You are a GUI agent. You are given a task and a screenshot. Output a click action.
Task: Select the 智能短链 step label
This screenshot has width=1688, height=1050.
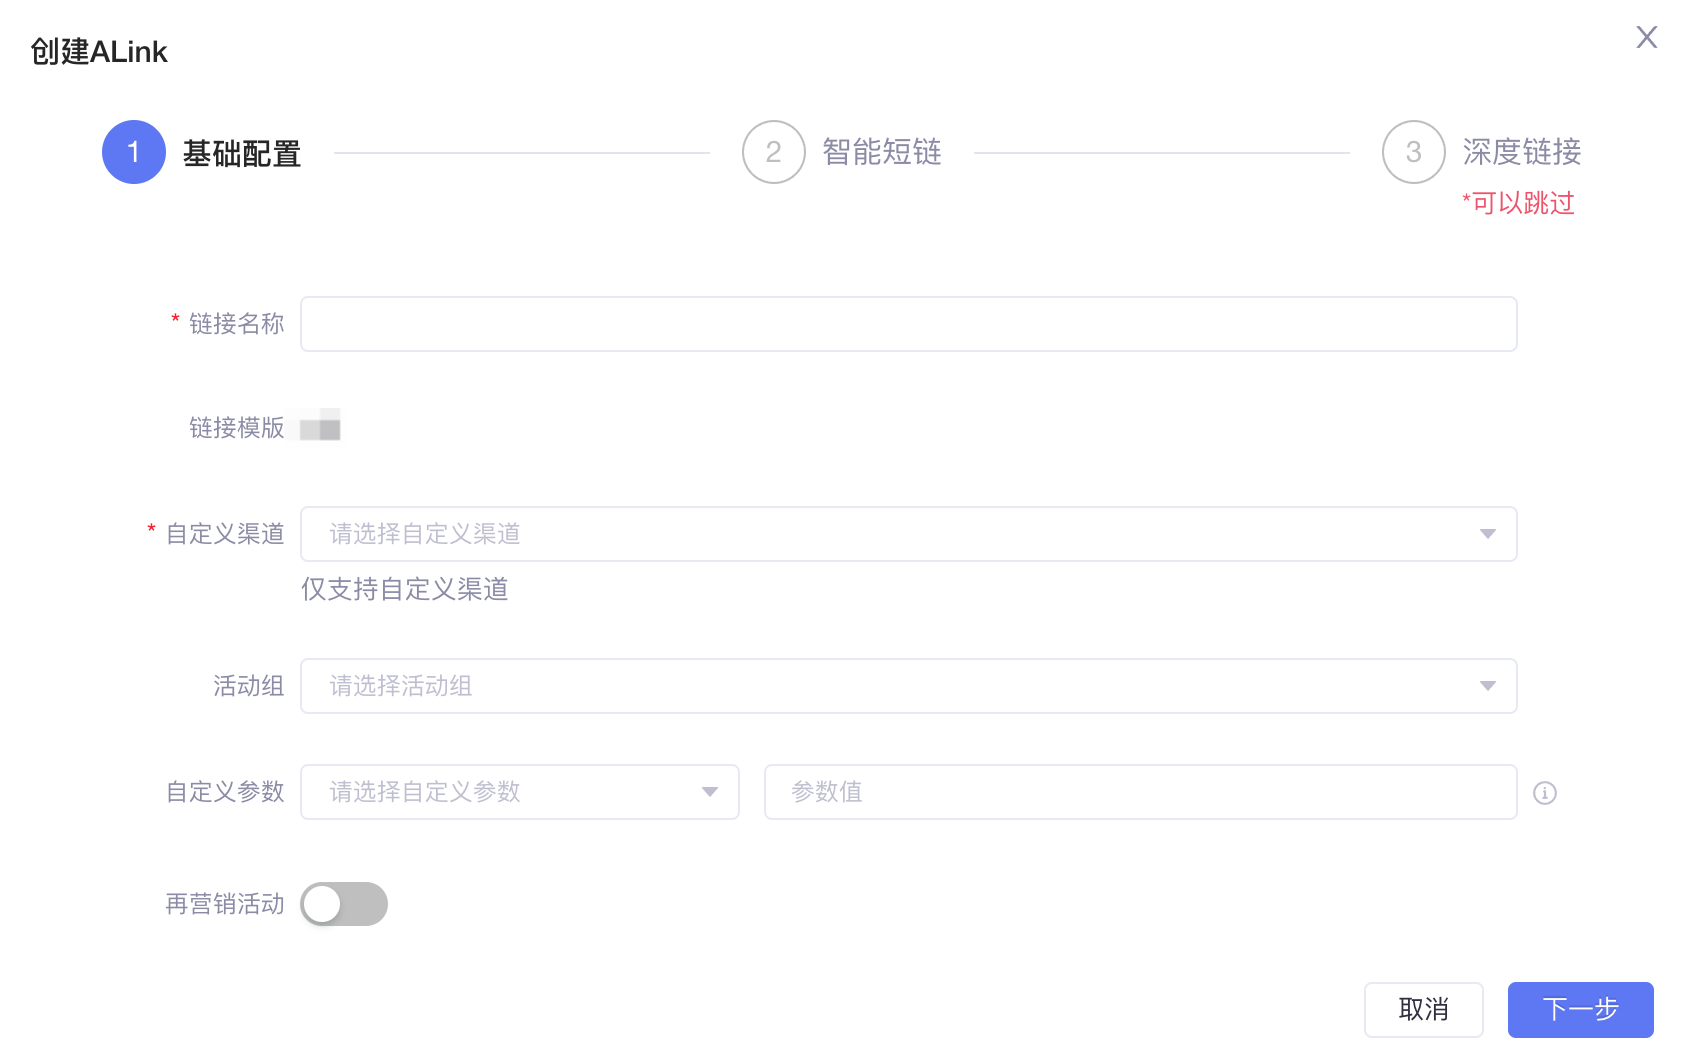(x=882, y=152)
